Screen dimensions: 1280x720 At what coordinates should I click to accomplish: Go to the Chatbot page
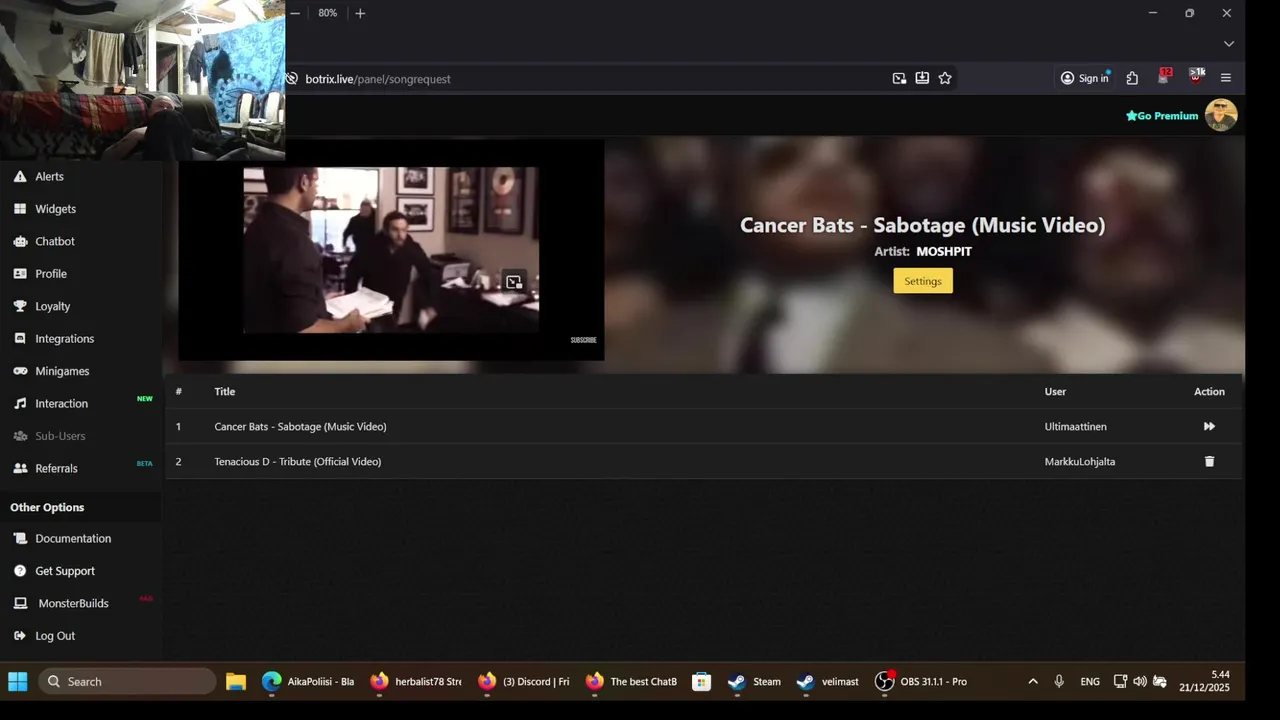coord(55,241)
